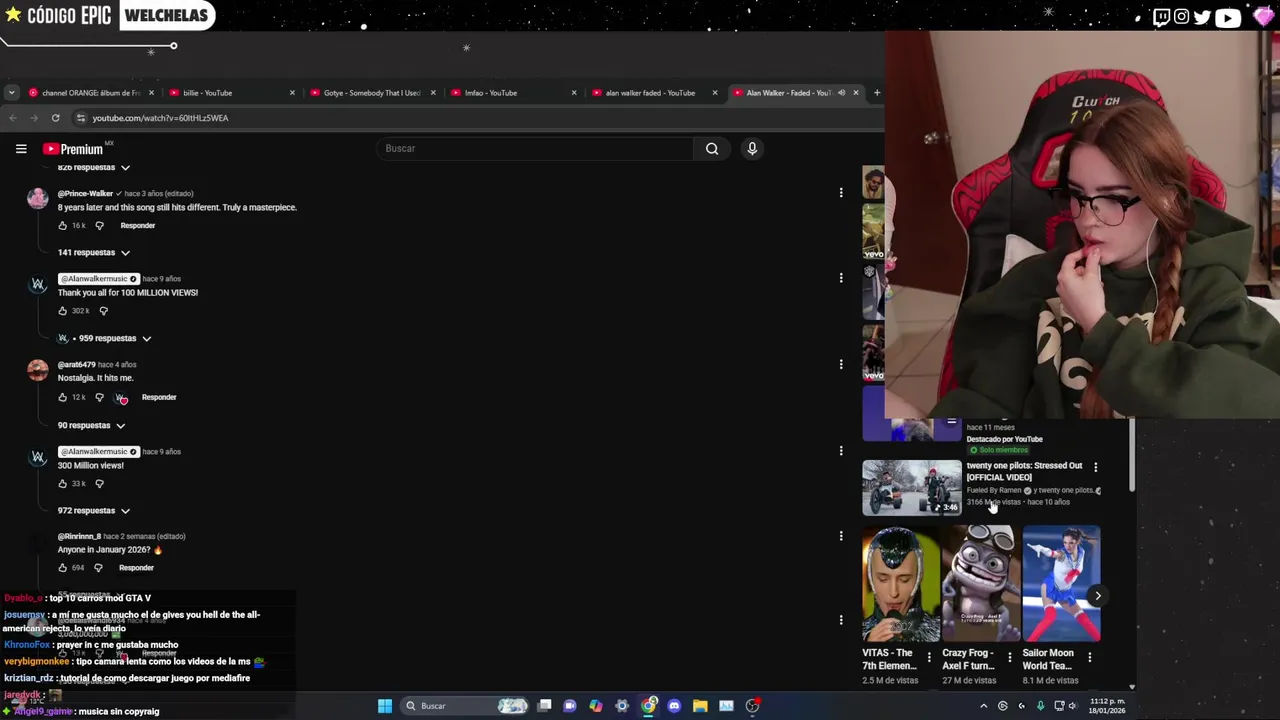Screen dimensions: 1280x720
Task: Like the Anyone in January 2026 comment
Action: pos(62,568)
